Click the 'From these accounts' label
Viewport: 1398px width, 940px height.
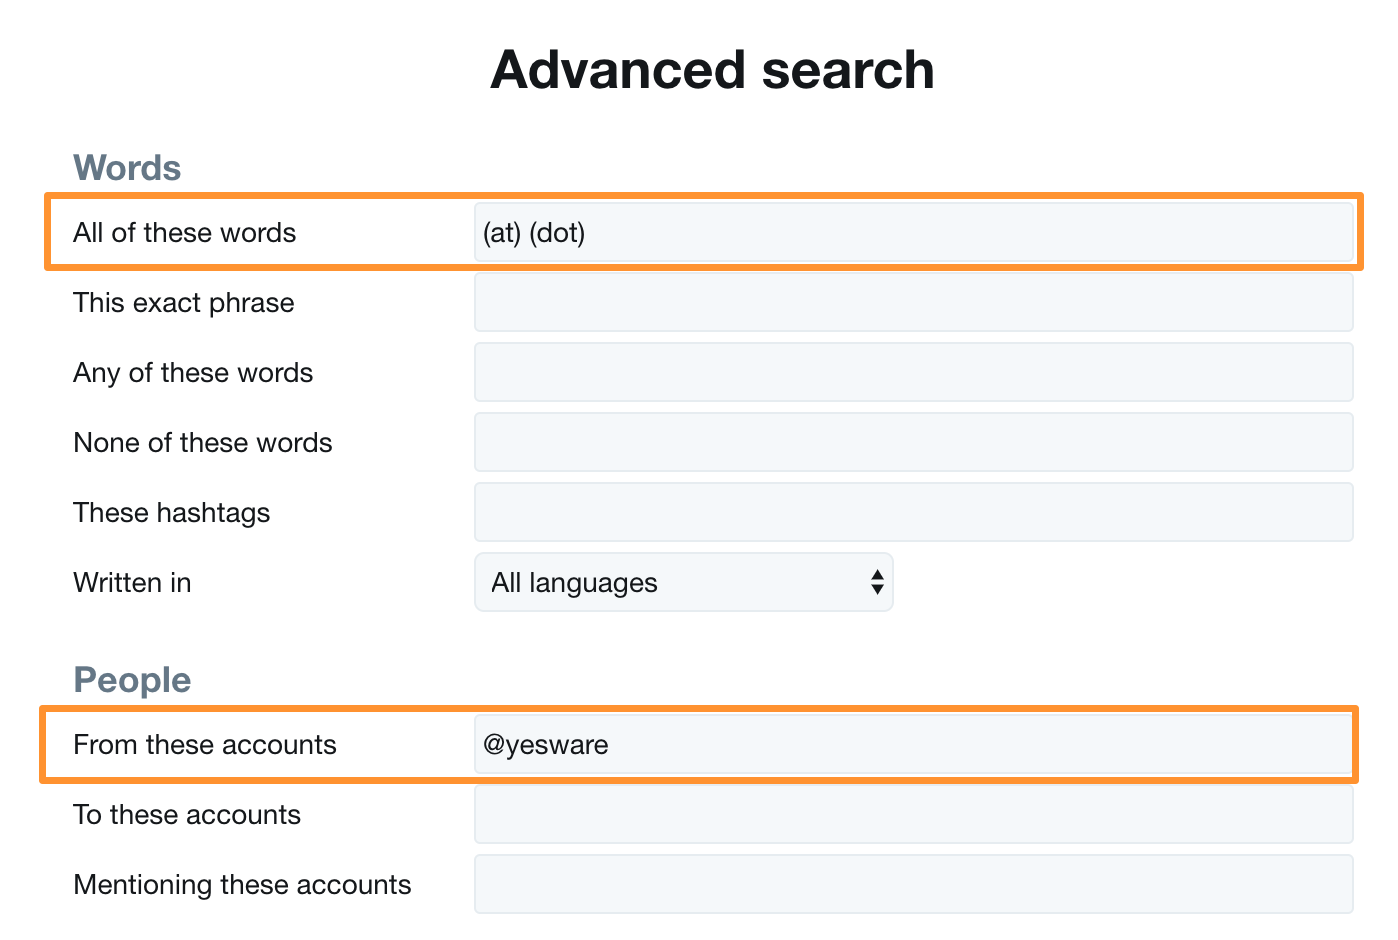[205, 744]
